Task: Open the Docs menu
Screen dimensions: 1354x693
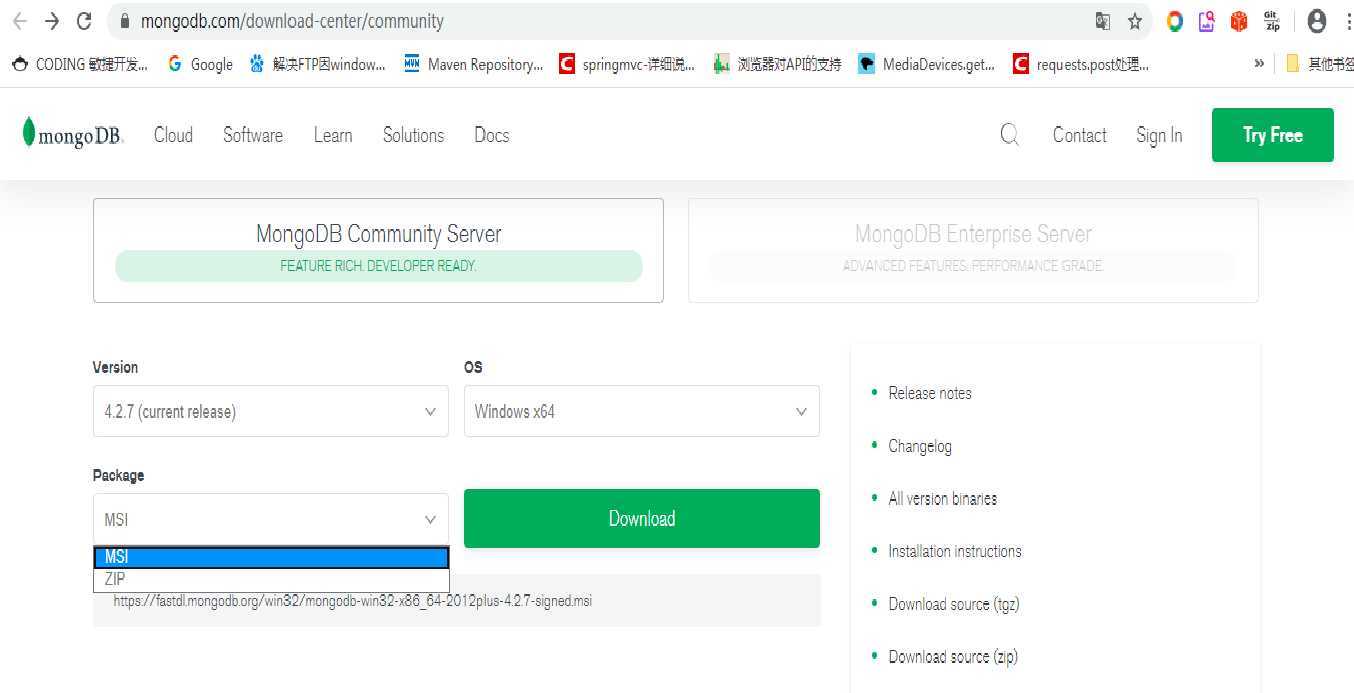Action: click(492, 135)
